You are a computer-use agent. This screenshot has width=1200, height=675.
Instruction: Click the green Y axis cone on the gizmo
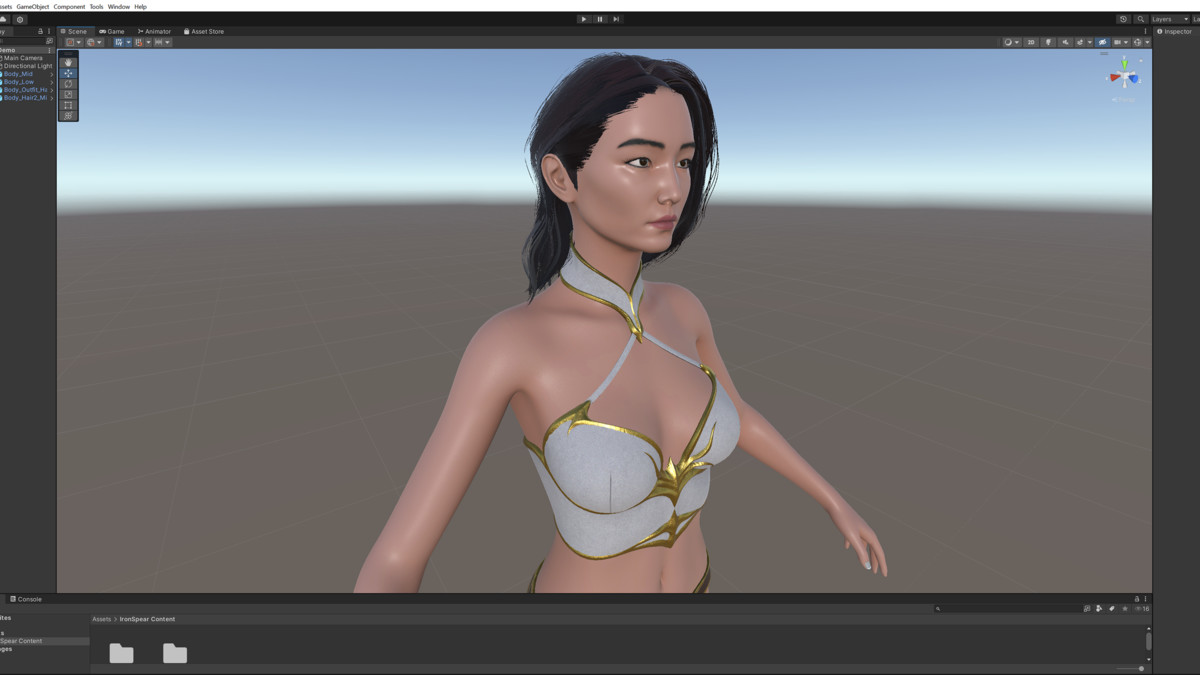click(x=1125, y=64)
